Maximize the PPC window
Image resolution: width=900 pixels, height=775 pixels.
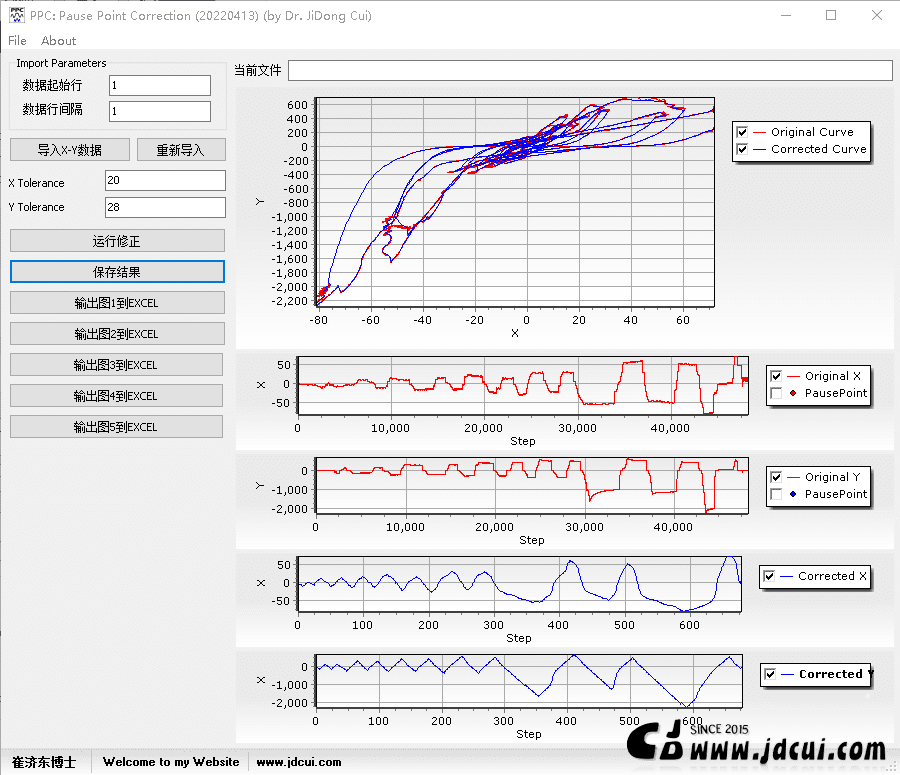(x=831, y=16)
